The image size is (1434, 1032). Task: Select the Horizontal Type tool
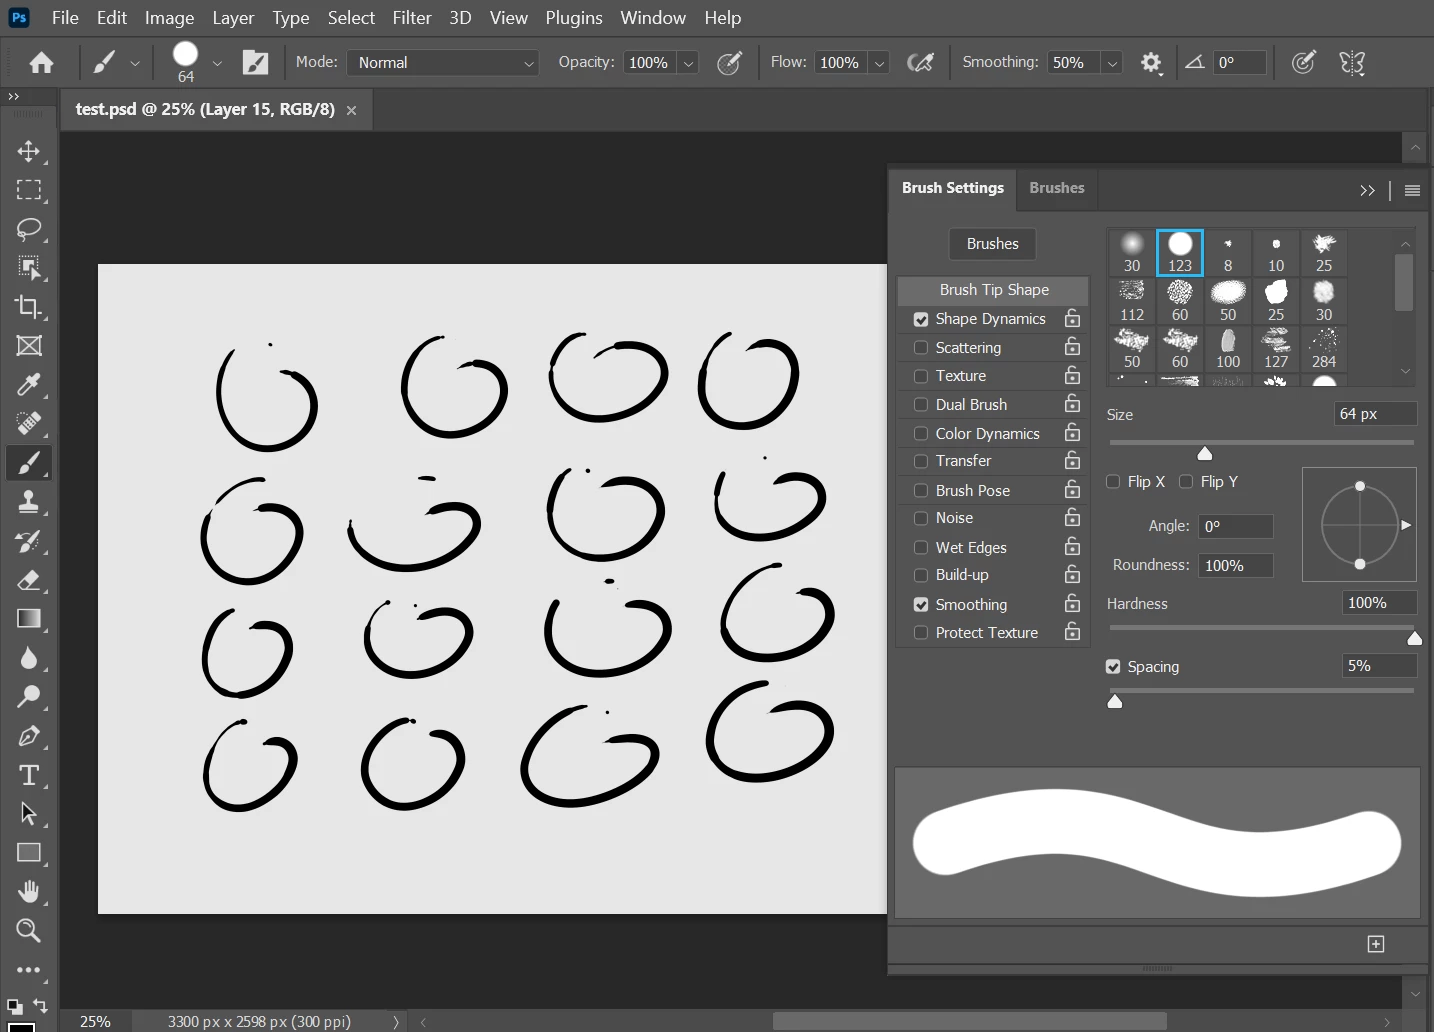[29, 775]
